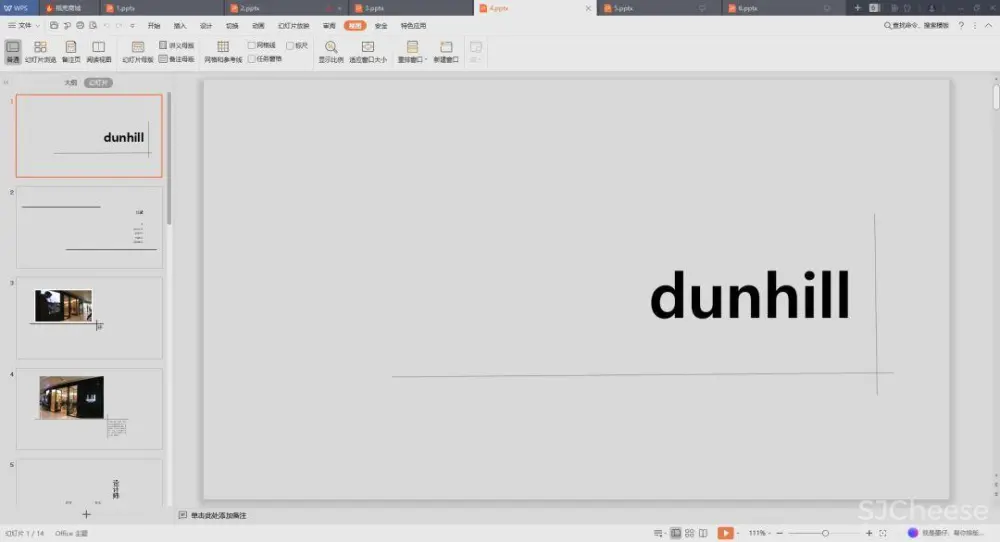
Task: Expand the File (文件) menu dropdown
Action: 24,25
